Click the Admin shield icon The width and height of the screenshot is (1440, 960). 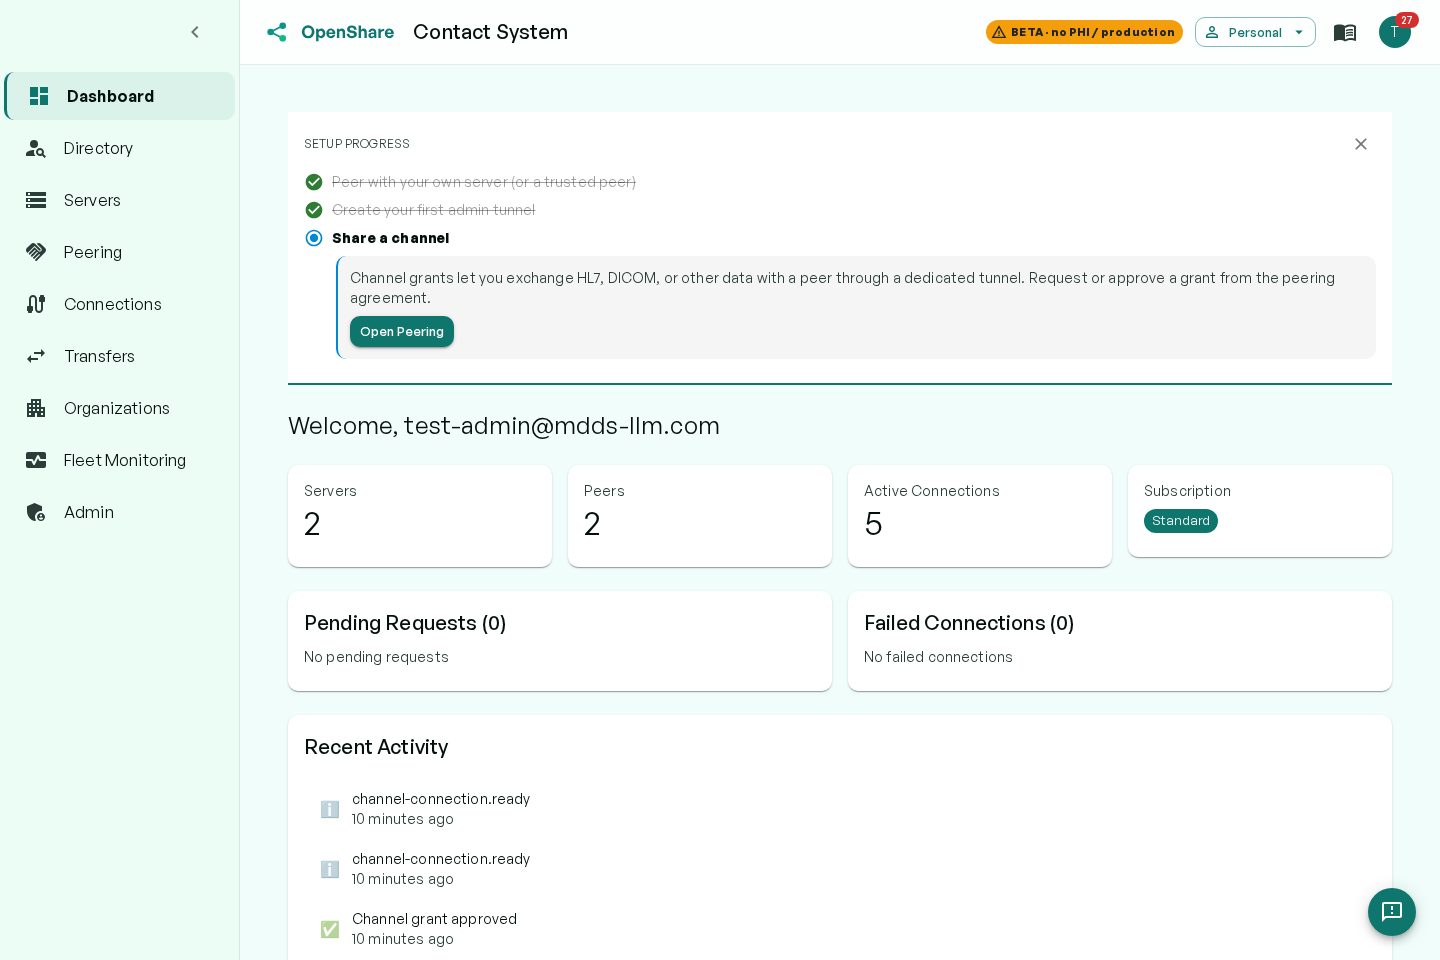coord(36,512)
